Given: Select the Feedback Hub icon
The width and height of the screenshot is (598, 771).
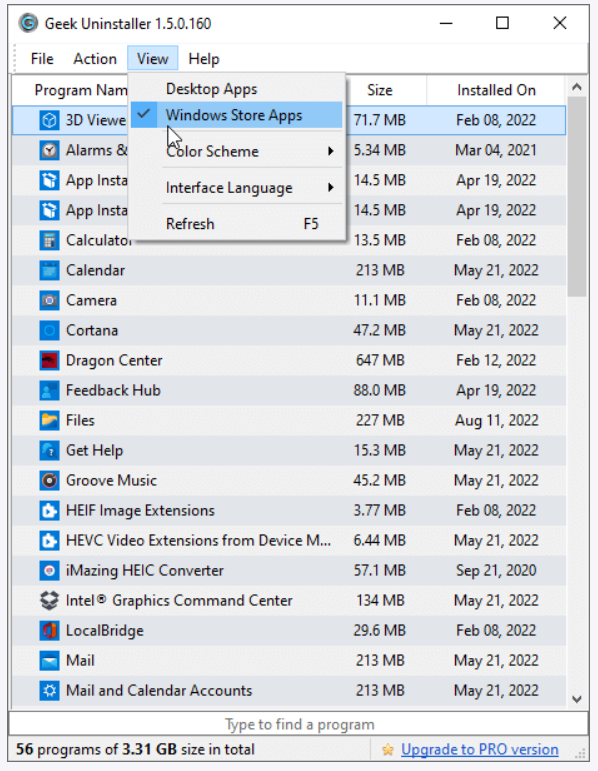Looking at the screenshot, I should point(49,390).
